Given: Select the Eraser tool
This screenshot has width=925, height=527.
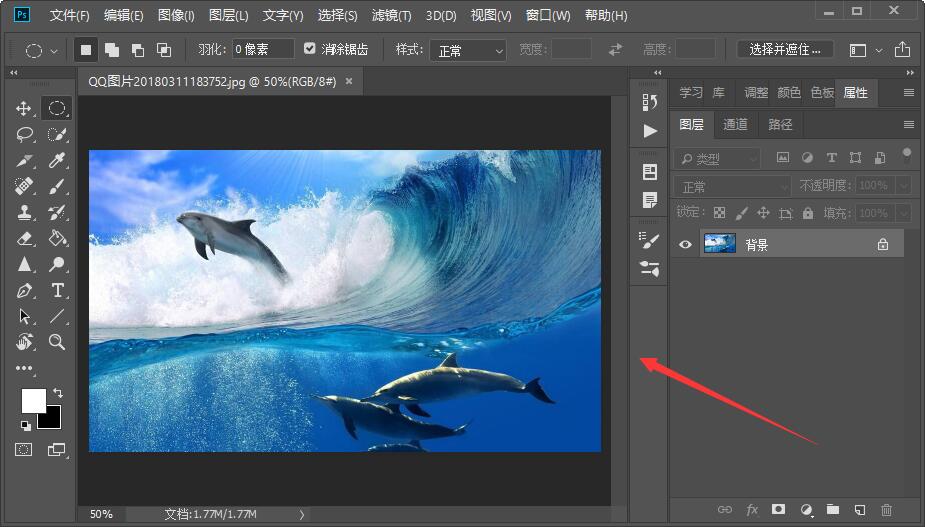Looking at the screenshot, I should [x=24, y=238].
